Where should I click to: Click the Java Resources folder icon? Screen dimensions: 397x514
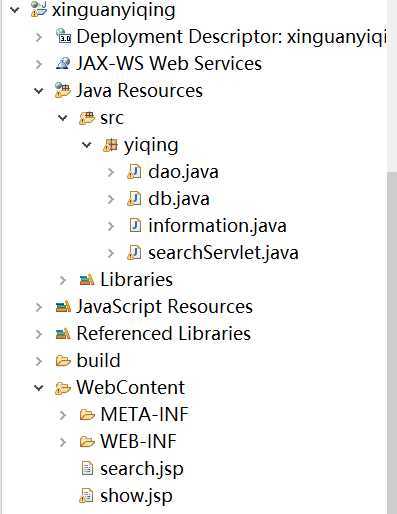click(x=63, y=90)
